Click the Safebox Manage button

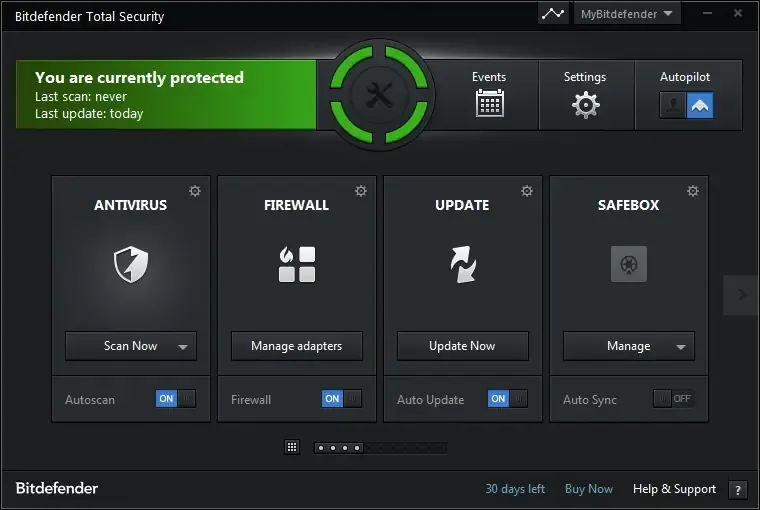click(x=629, y=346)
